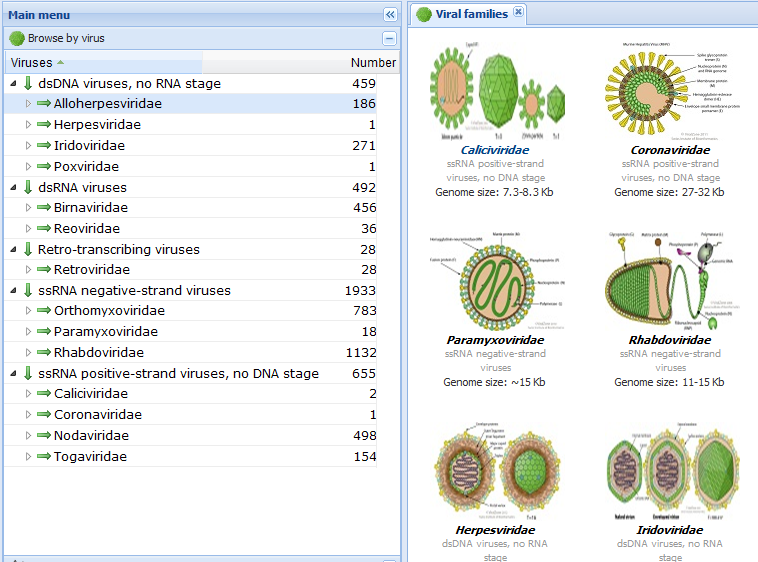The width and height of the screenshot is (758, 562).
Task: Collapse the ssRNA negative-strand viruses group
Action: tap(13, 291)
